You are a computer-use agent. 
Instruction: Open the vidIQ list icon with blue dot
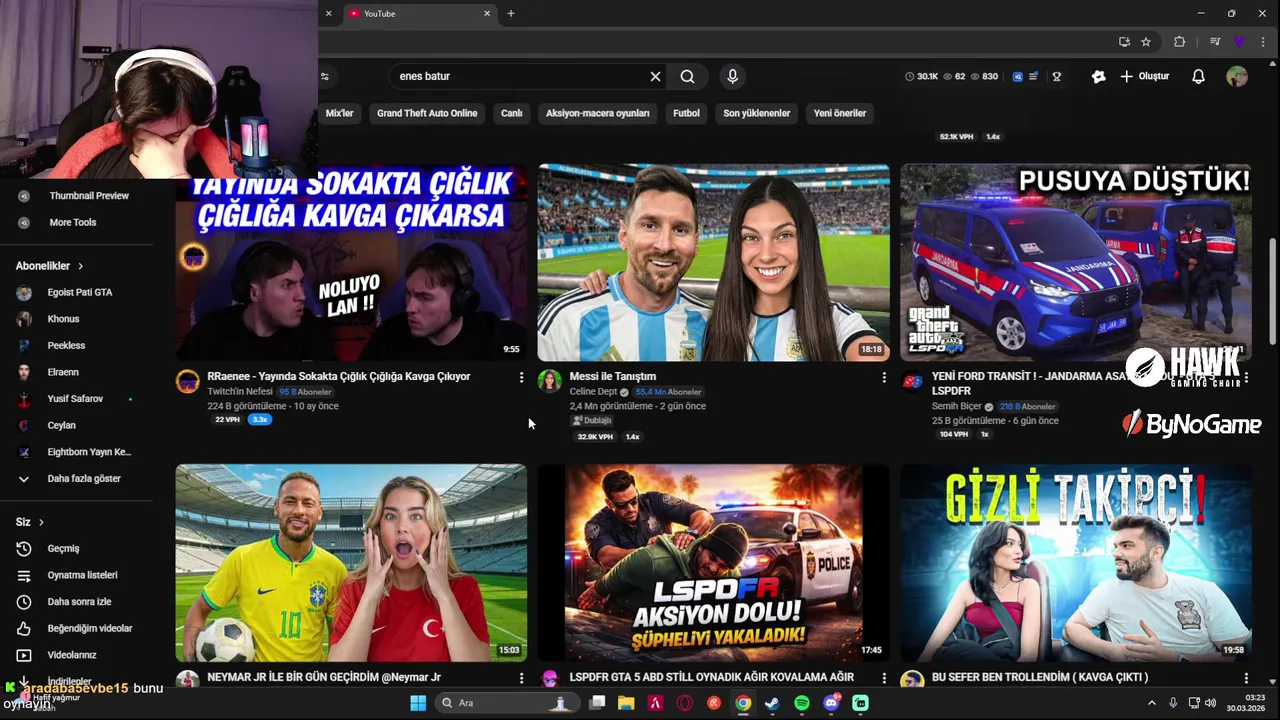1034,76
